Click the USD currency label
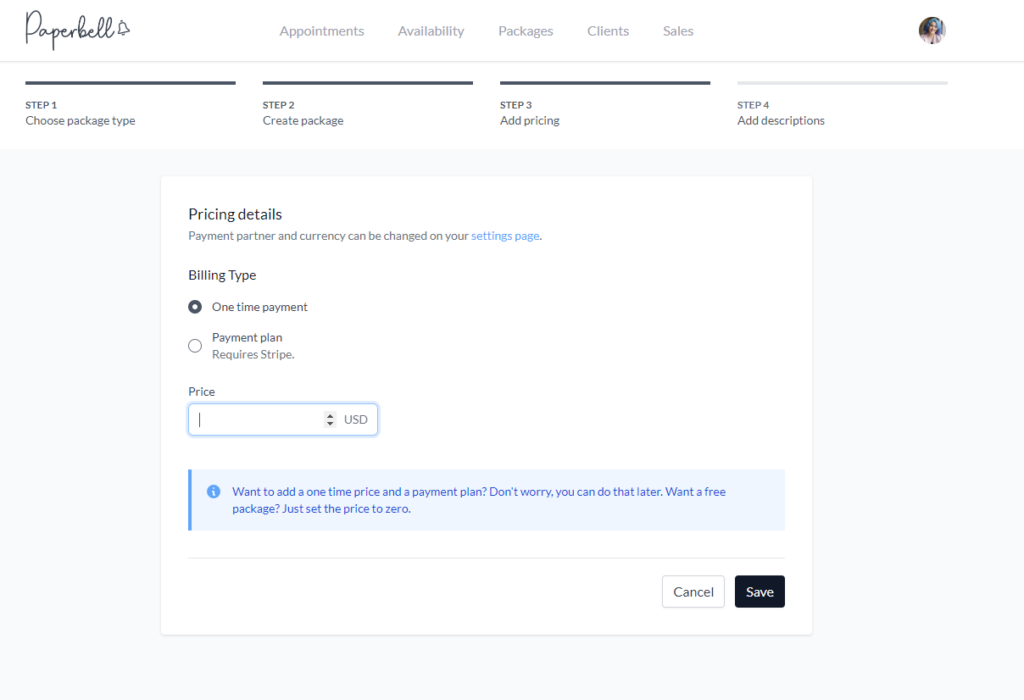Screen dimensions: 1024x700 [356, 419]
